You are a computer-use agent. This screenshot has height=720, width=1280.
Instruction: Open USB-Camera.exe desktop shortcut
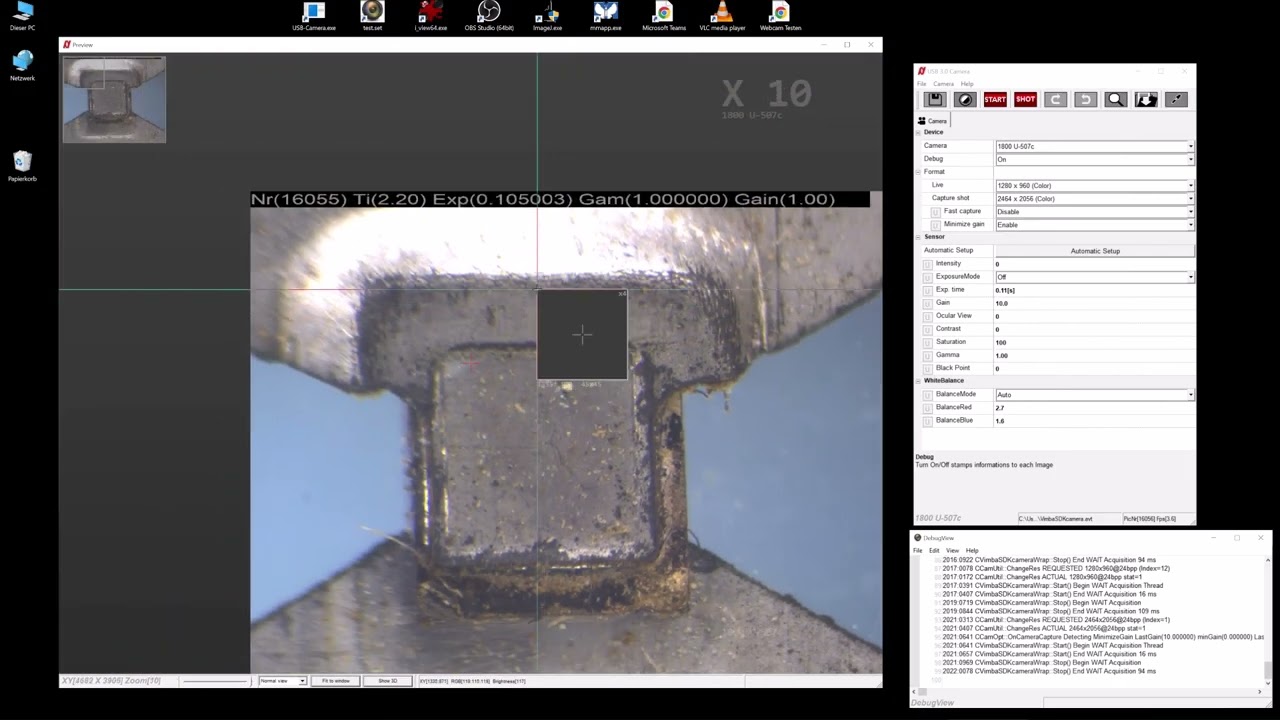point(314,17)
